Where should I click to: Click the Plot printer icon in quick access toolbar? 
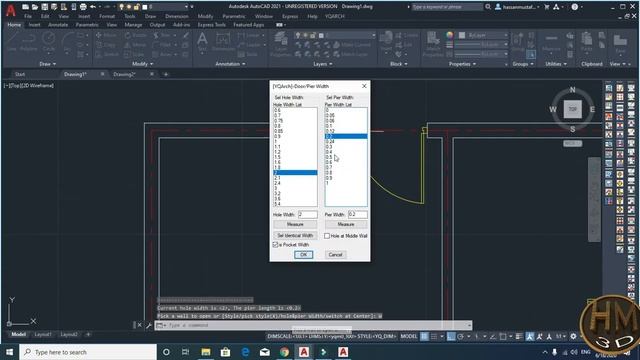(83, 7)
